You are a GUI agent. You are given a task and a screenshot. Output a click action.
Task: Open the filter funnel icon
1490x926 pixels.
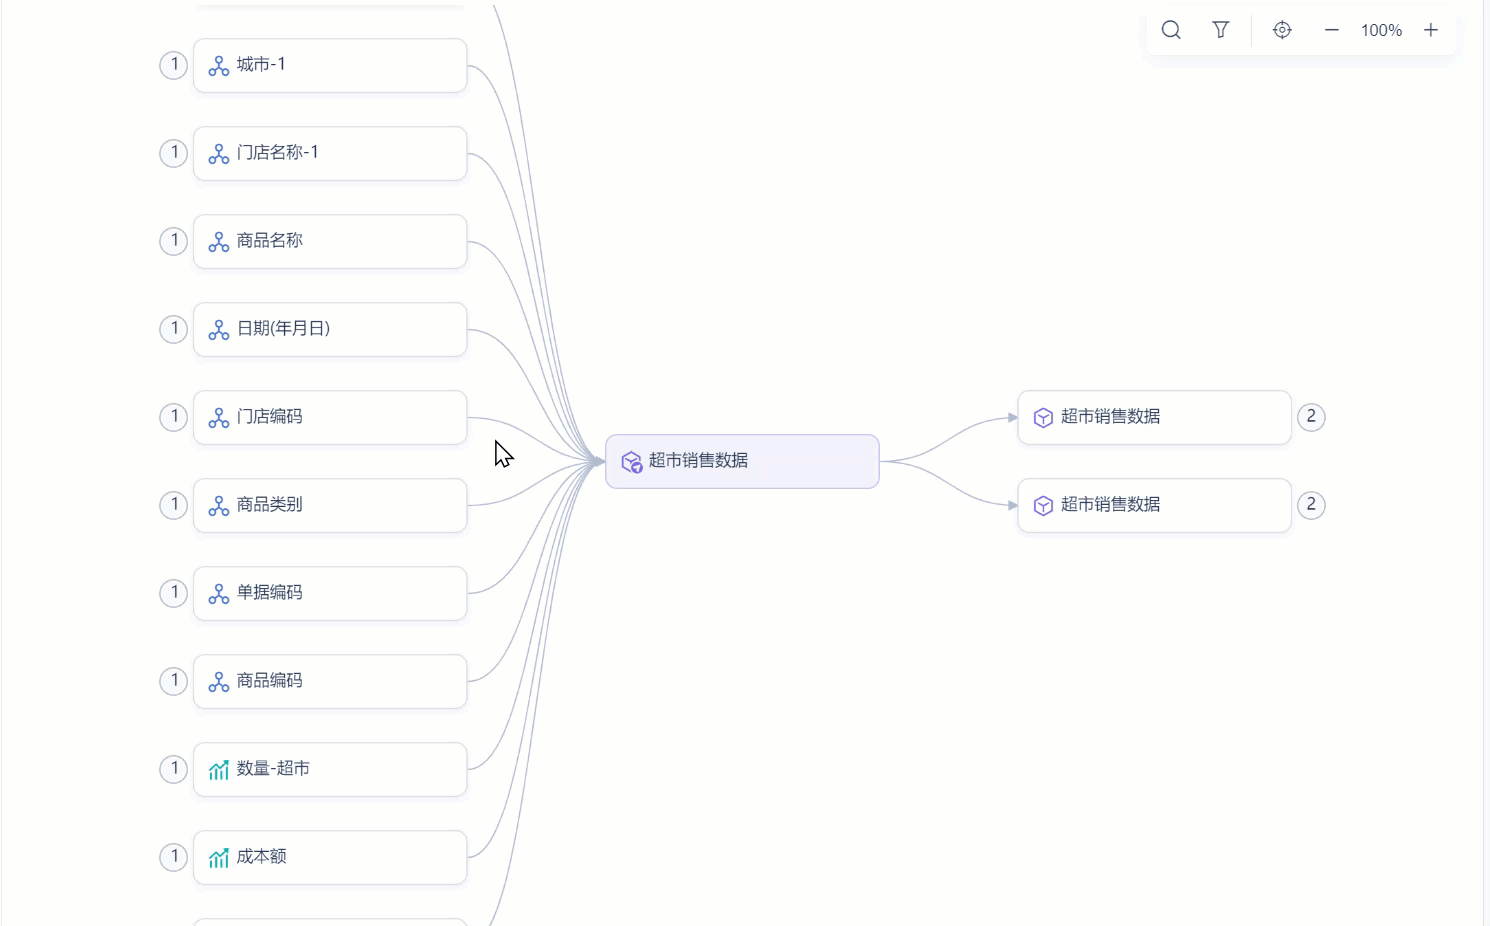coord(1221,30)
